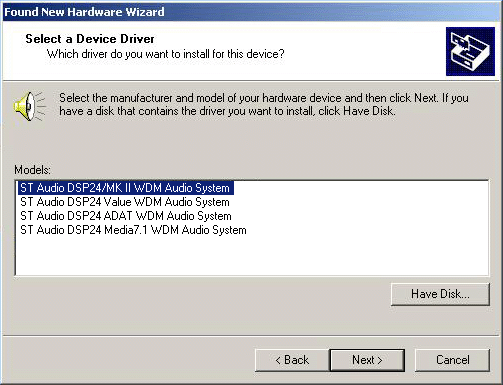Select ST Audio DSP24/MK II WDM Audio System
This screenshot has height=385, width=503.
125,188
